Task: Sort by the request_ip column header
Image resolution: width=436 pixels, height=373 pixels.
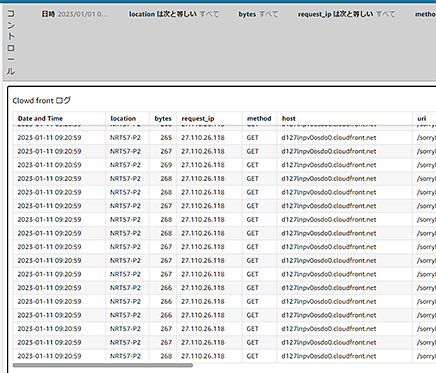Action: (198, 118)
